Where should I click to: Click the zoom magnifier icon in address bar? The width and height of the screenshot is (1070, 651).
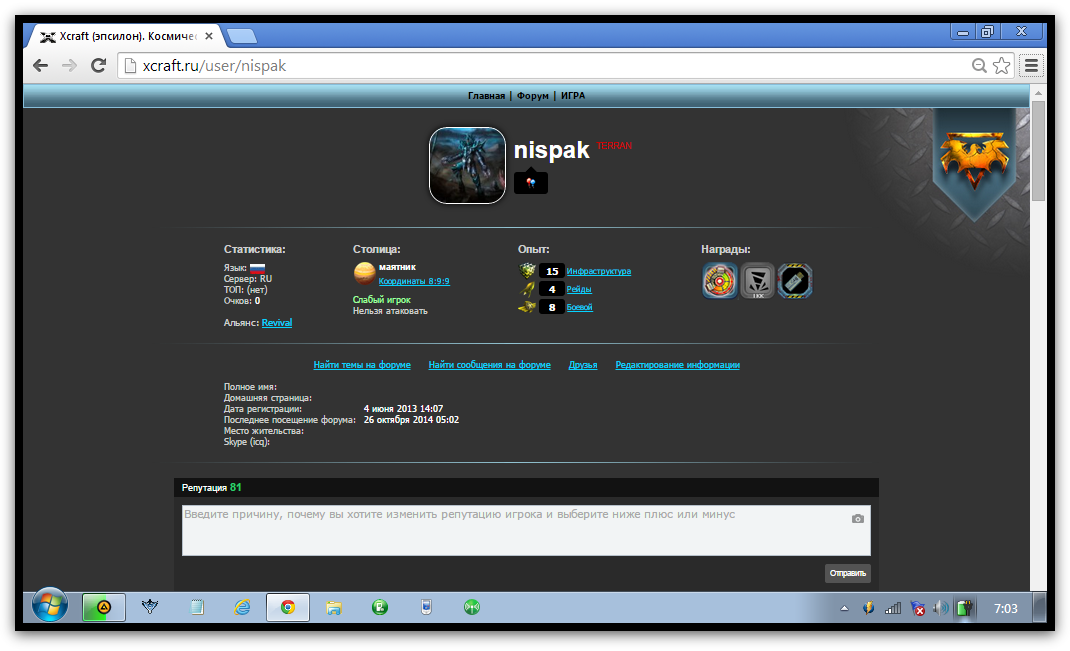click(x=980, y=66)
